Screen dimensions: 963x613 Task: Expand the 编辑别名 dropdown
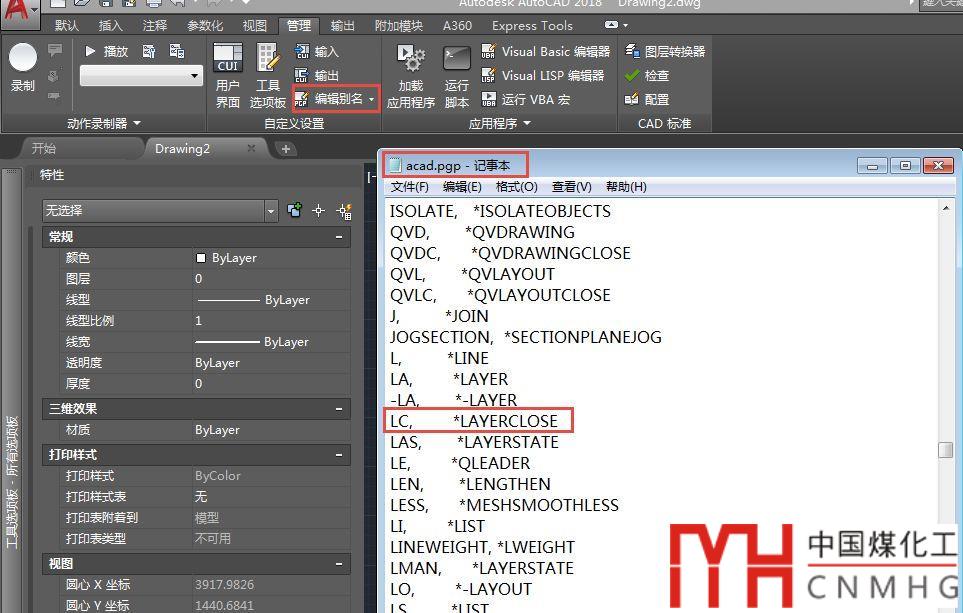pos(372,99)
